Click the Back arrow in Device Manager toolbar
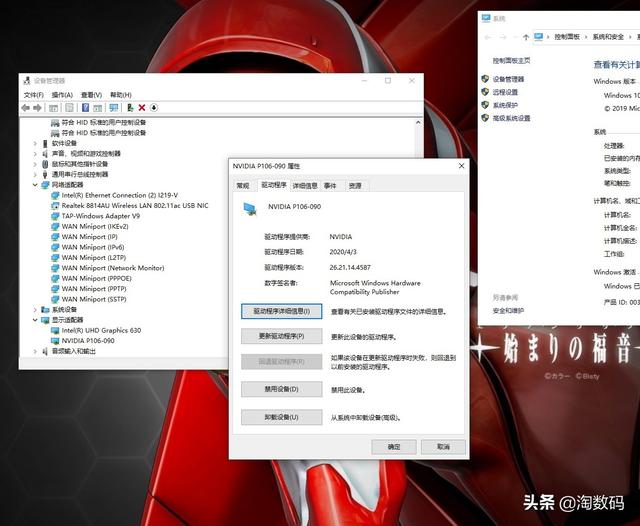640x526 pixels. point(26,108)
